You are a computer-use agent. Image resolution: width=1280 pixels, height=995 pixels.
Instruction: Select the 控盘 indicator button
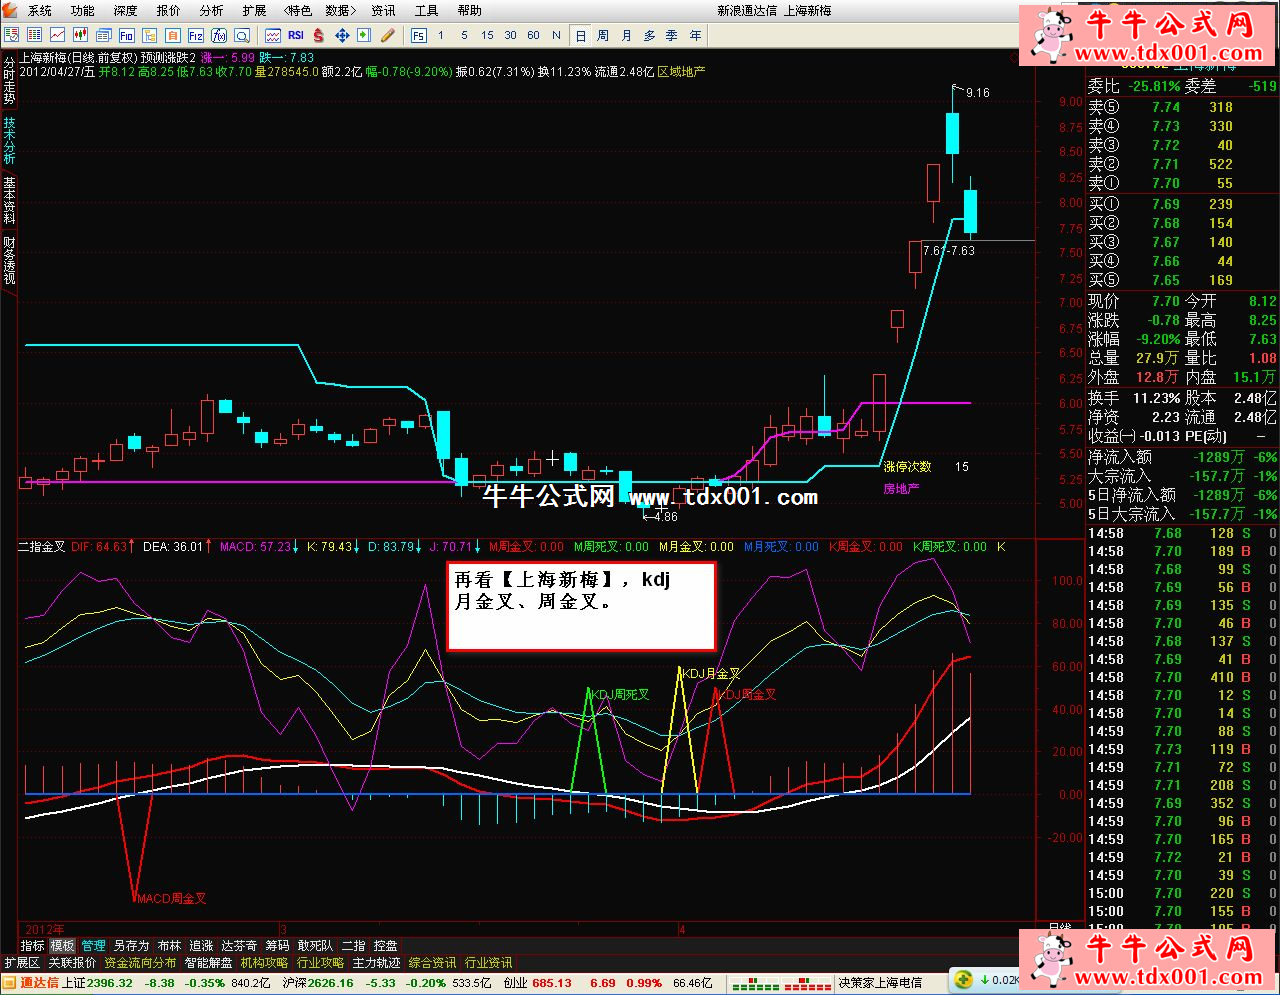(385, 945)
